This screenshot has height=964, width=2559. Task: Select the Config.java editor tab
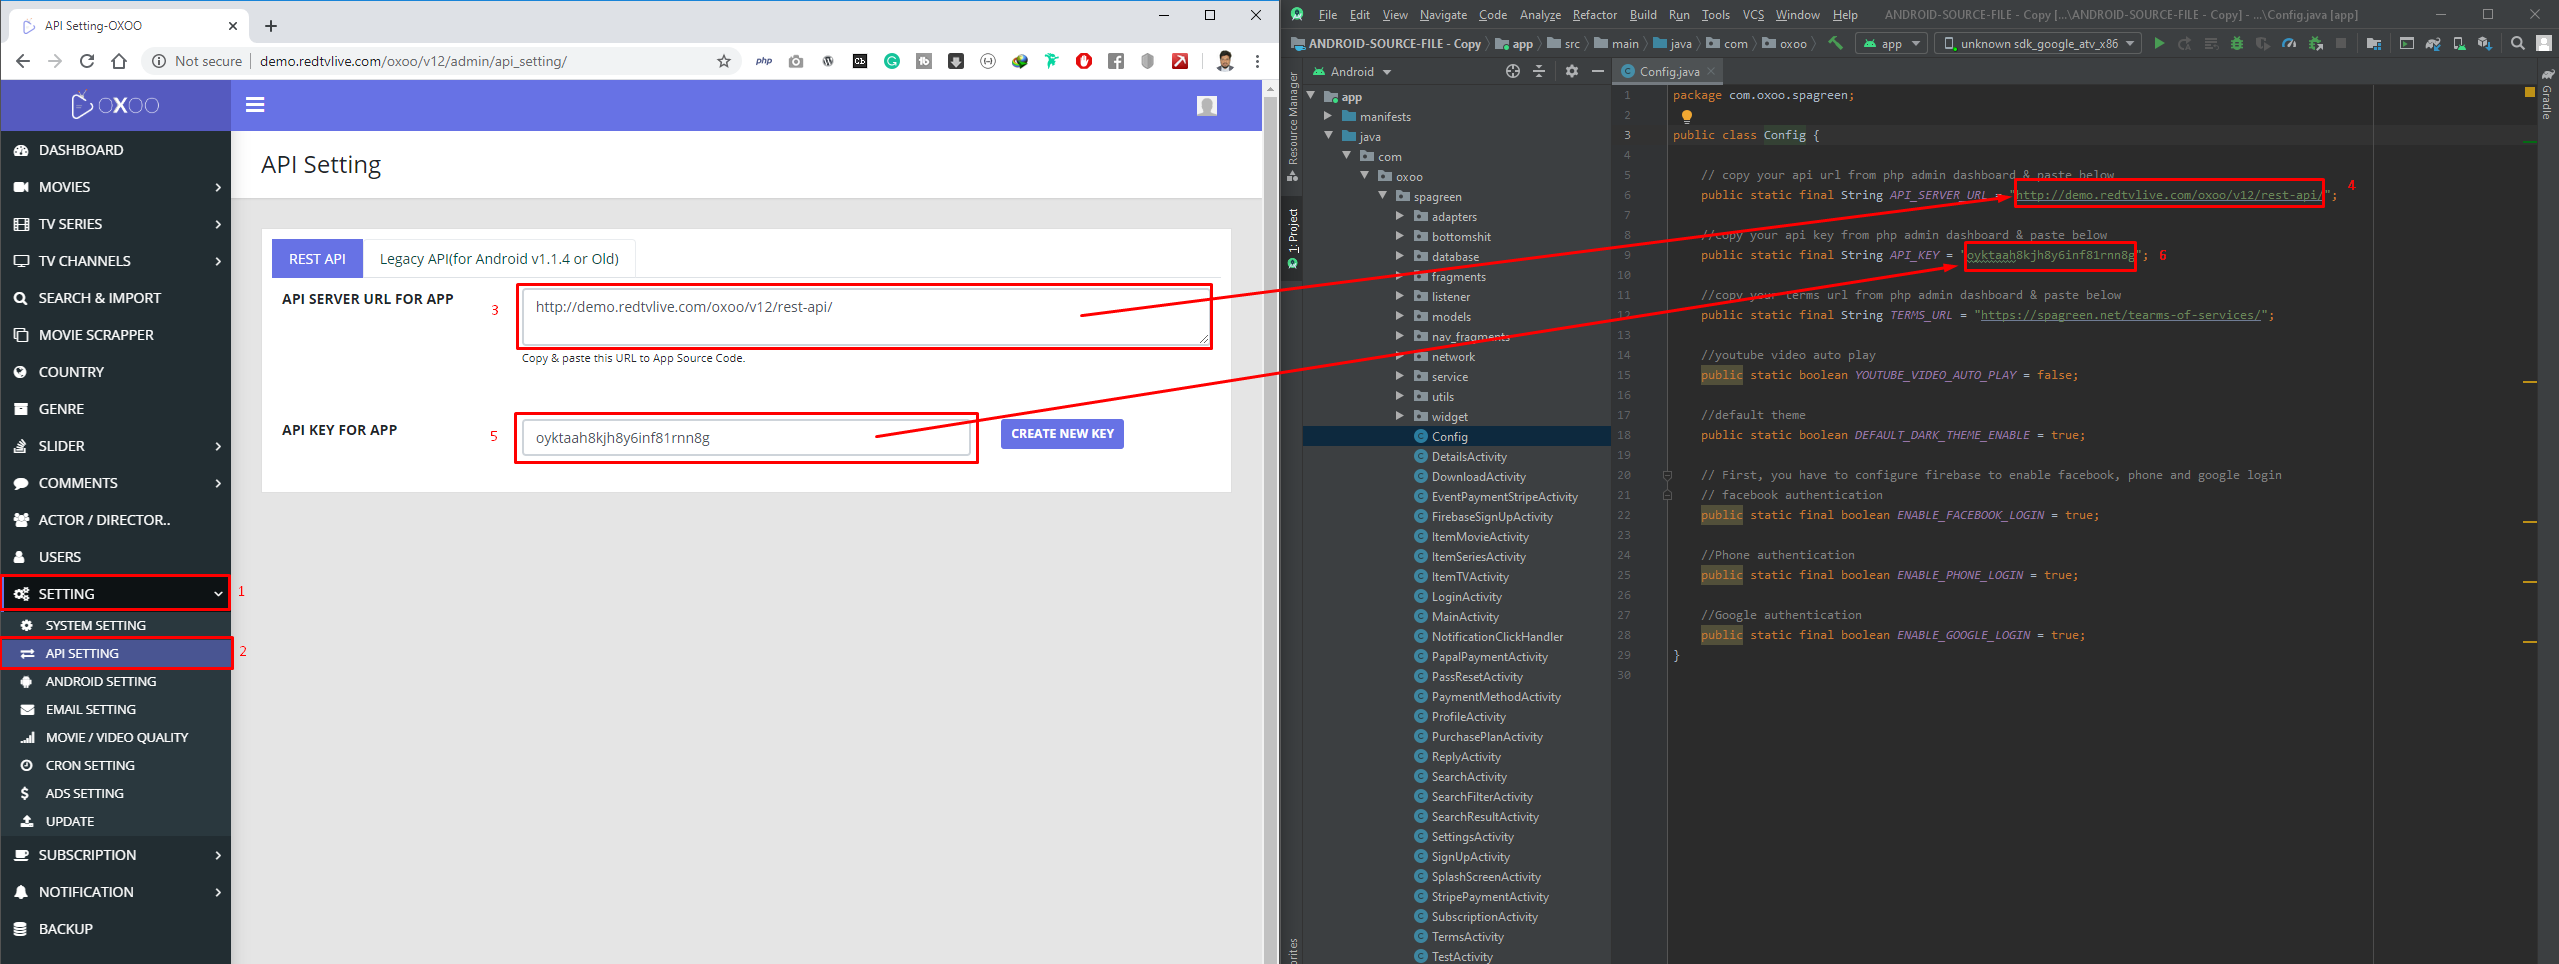point(1668,71)
